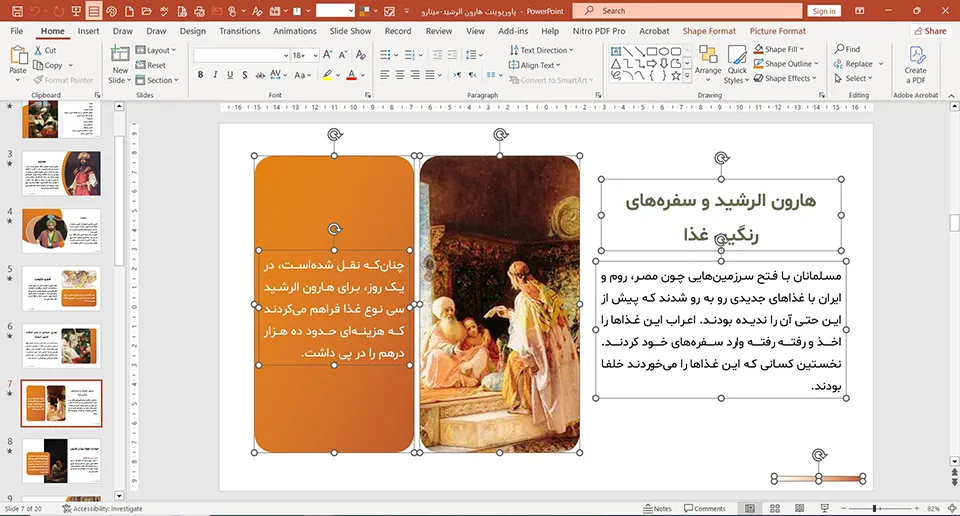Open the Arrange menu
Screen dimensions: 960x516
click(x=708, y=61)
